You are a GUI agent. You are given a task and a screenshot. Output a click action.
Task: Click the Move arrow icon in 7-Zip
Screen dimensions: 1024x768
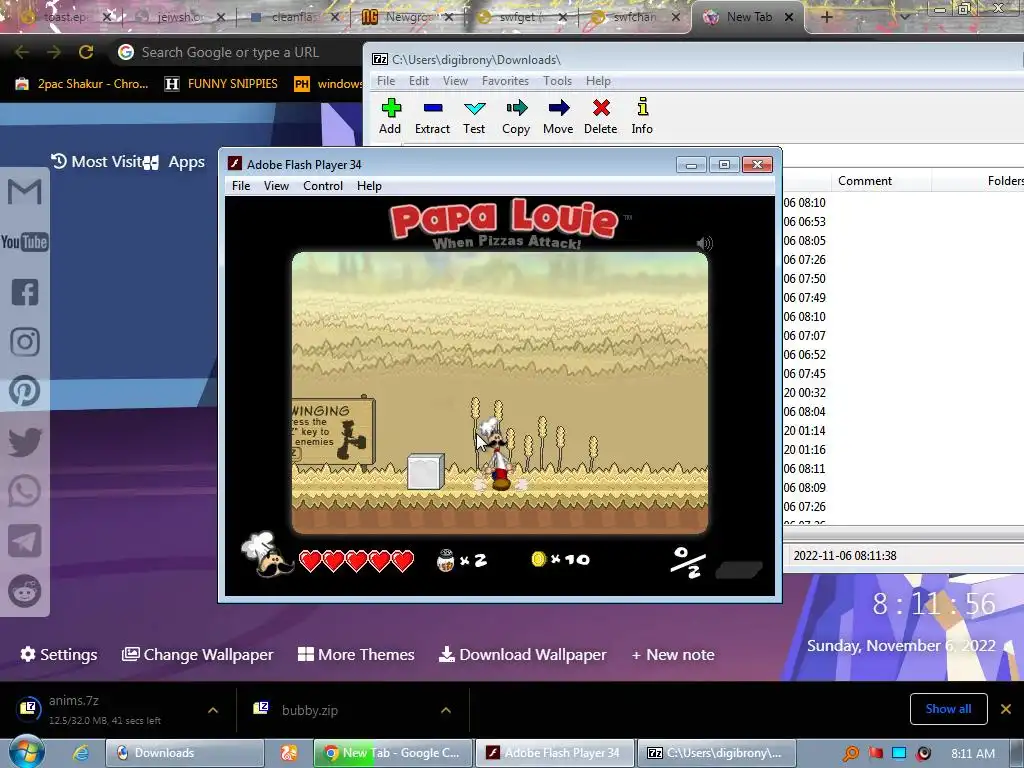[x=558, y=116]
